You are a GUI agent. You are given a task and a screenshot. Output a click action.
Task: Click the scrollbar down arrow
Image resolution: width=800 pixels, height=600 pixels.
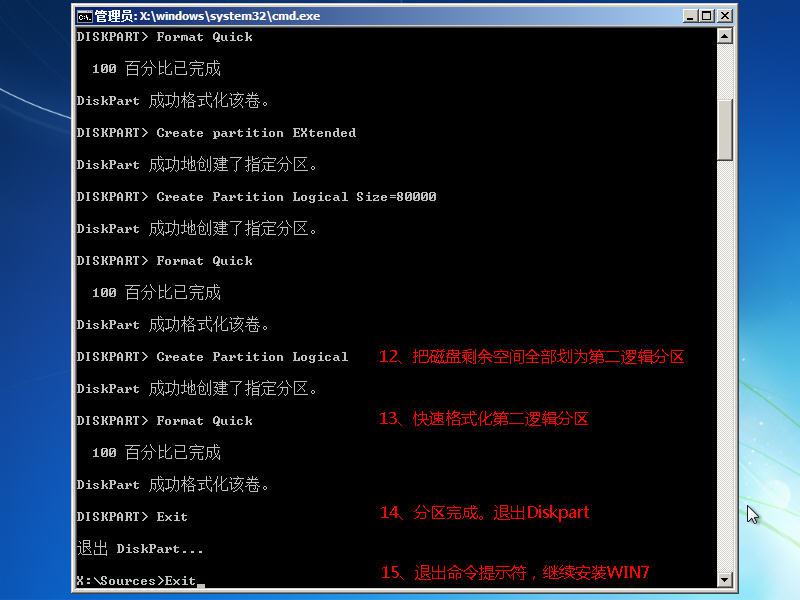pos(724,579)
